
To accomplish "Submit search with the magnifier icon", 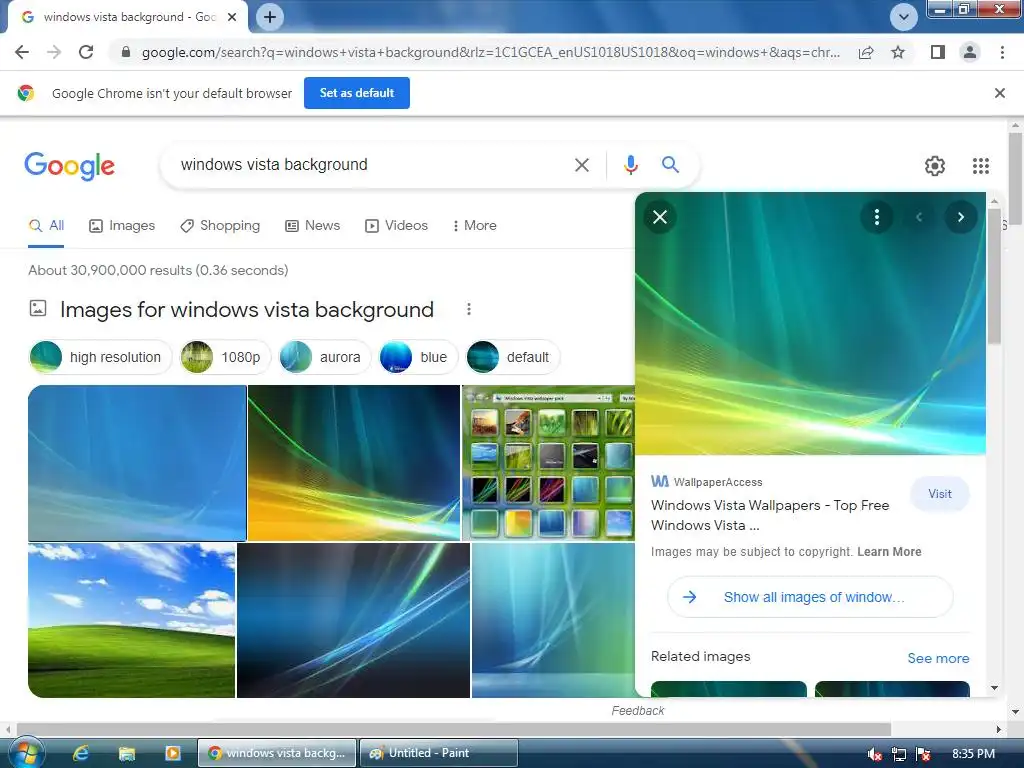I will tap(670, 165).
